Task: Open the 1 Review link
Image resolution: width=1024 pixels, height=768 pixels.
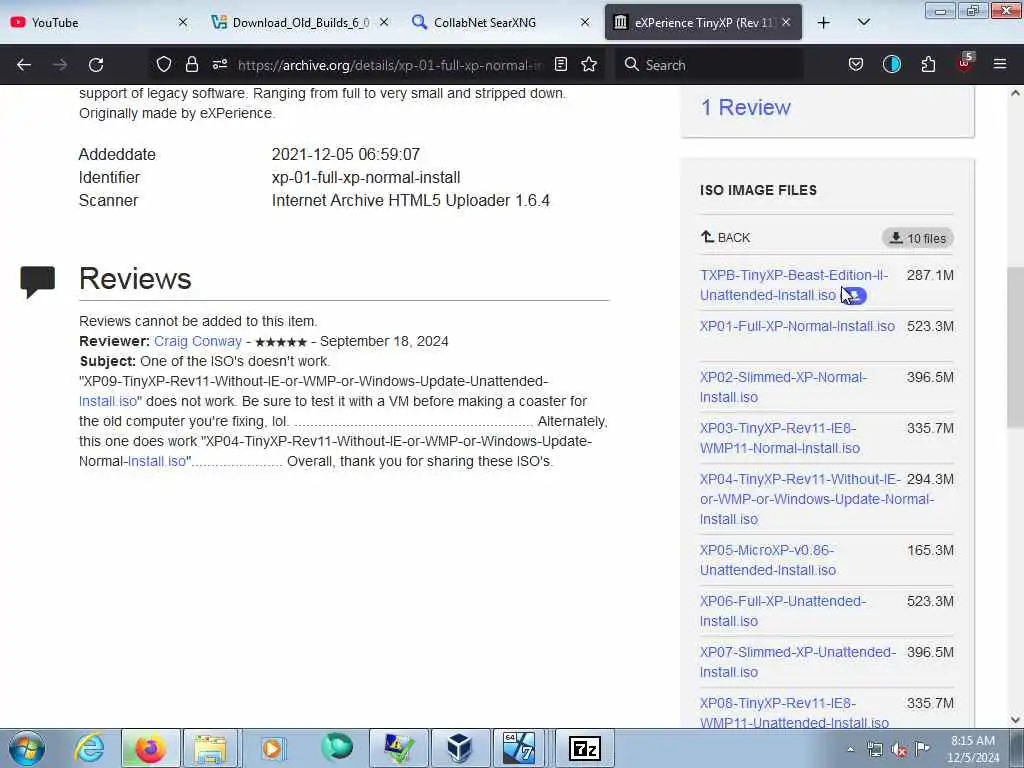Action: pyautogui.click(x=745, y=107)
